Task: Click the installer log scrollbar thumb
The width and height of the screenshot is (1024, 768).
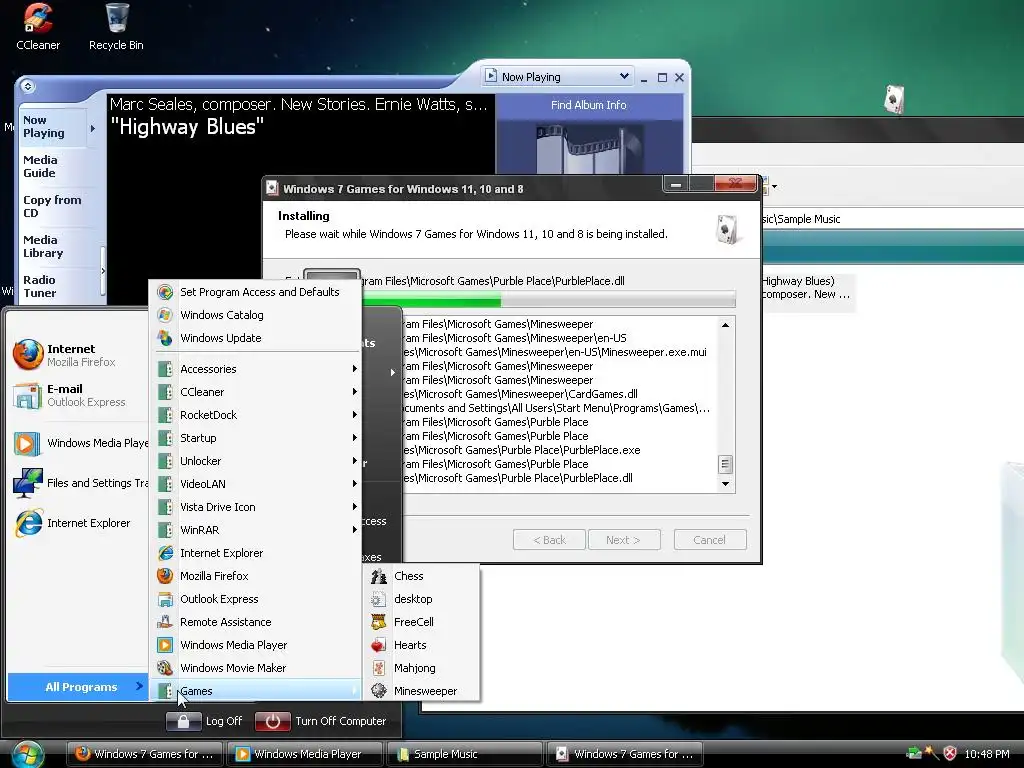Action: (725, 465)
